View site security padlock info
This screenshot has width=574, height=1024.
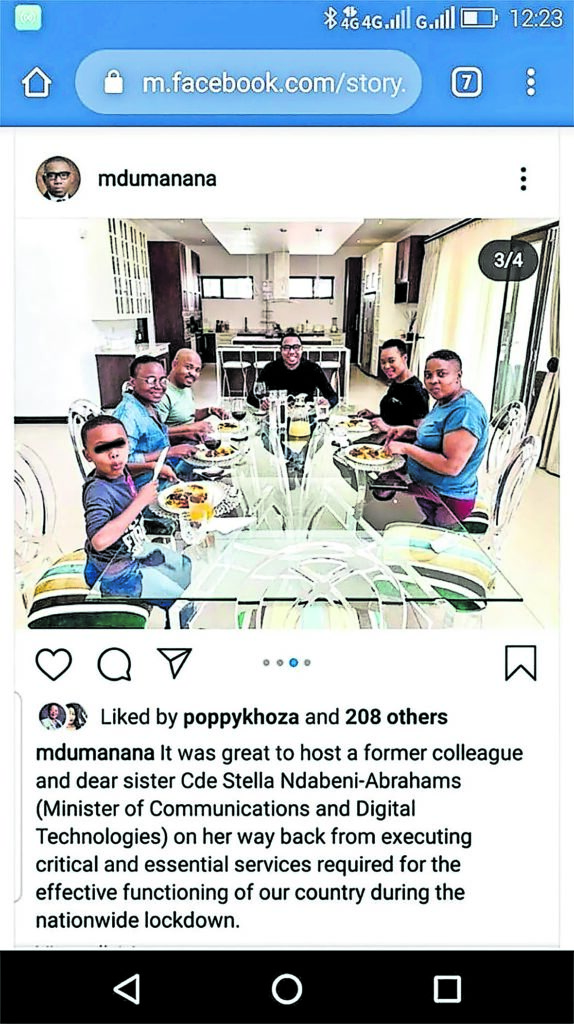pyautogui.click(x=114, y=82)
